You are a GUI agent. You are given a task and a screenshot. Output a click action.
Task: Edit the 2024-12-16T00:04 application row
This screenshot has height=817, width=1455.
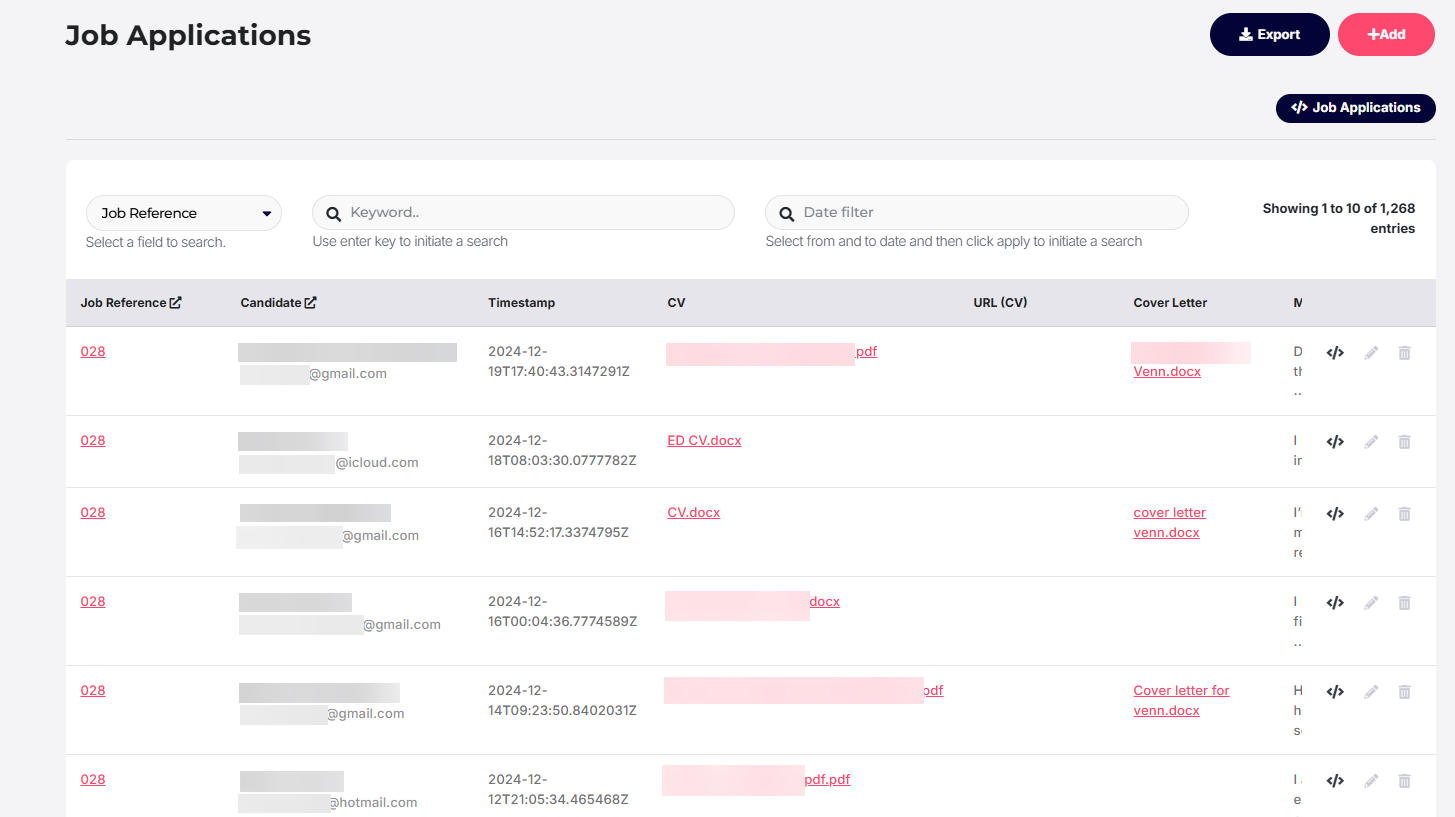(1371, 603)
